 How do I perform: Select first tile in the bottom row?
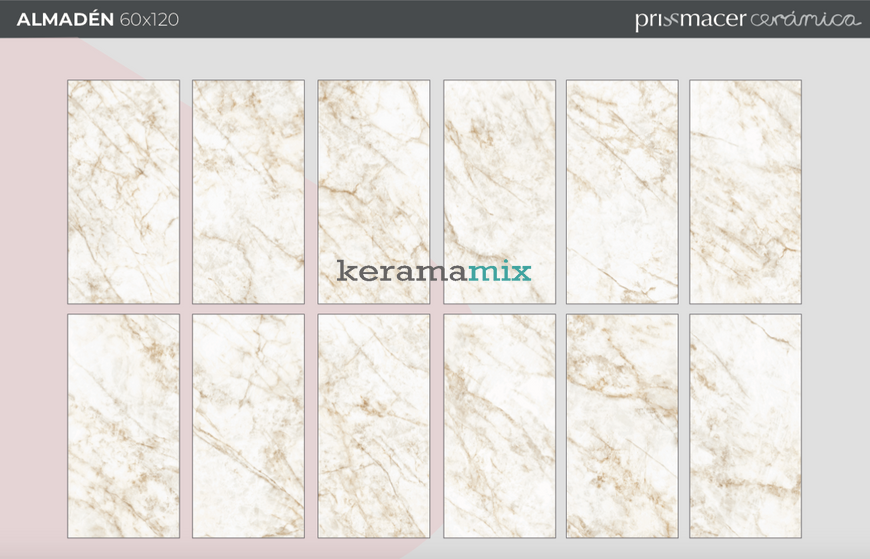pyautogui.click(x=124, y=426)
